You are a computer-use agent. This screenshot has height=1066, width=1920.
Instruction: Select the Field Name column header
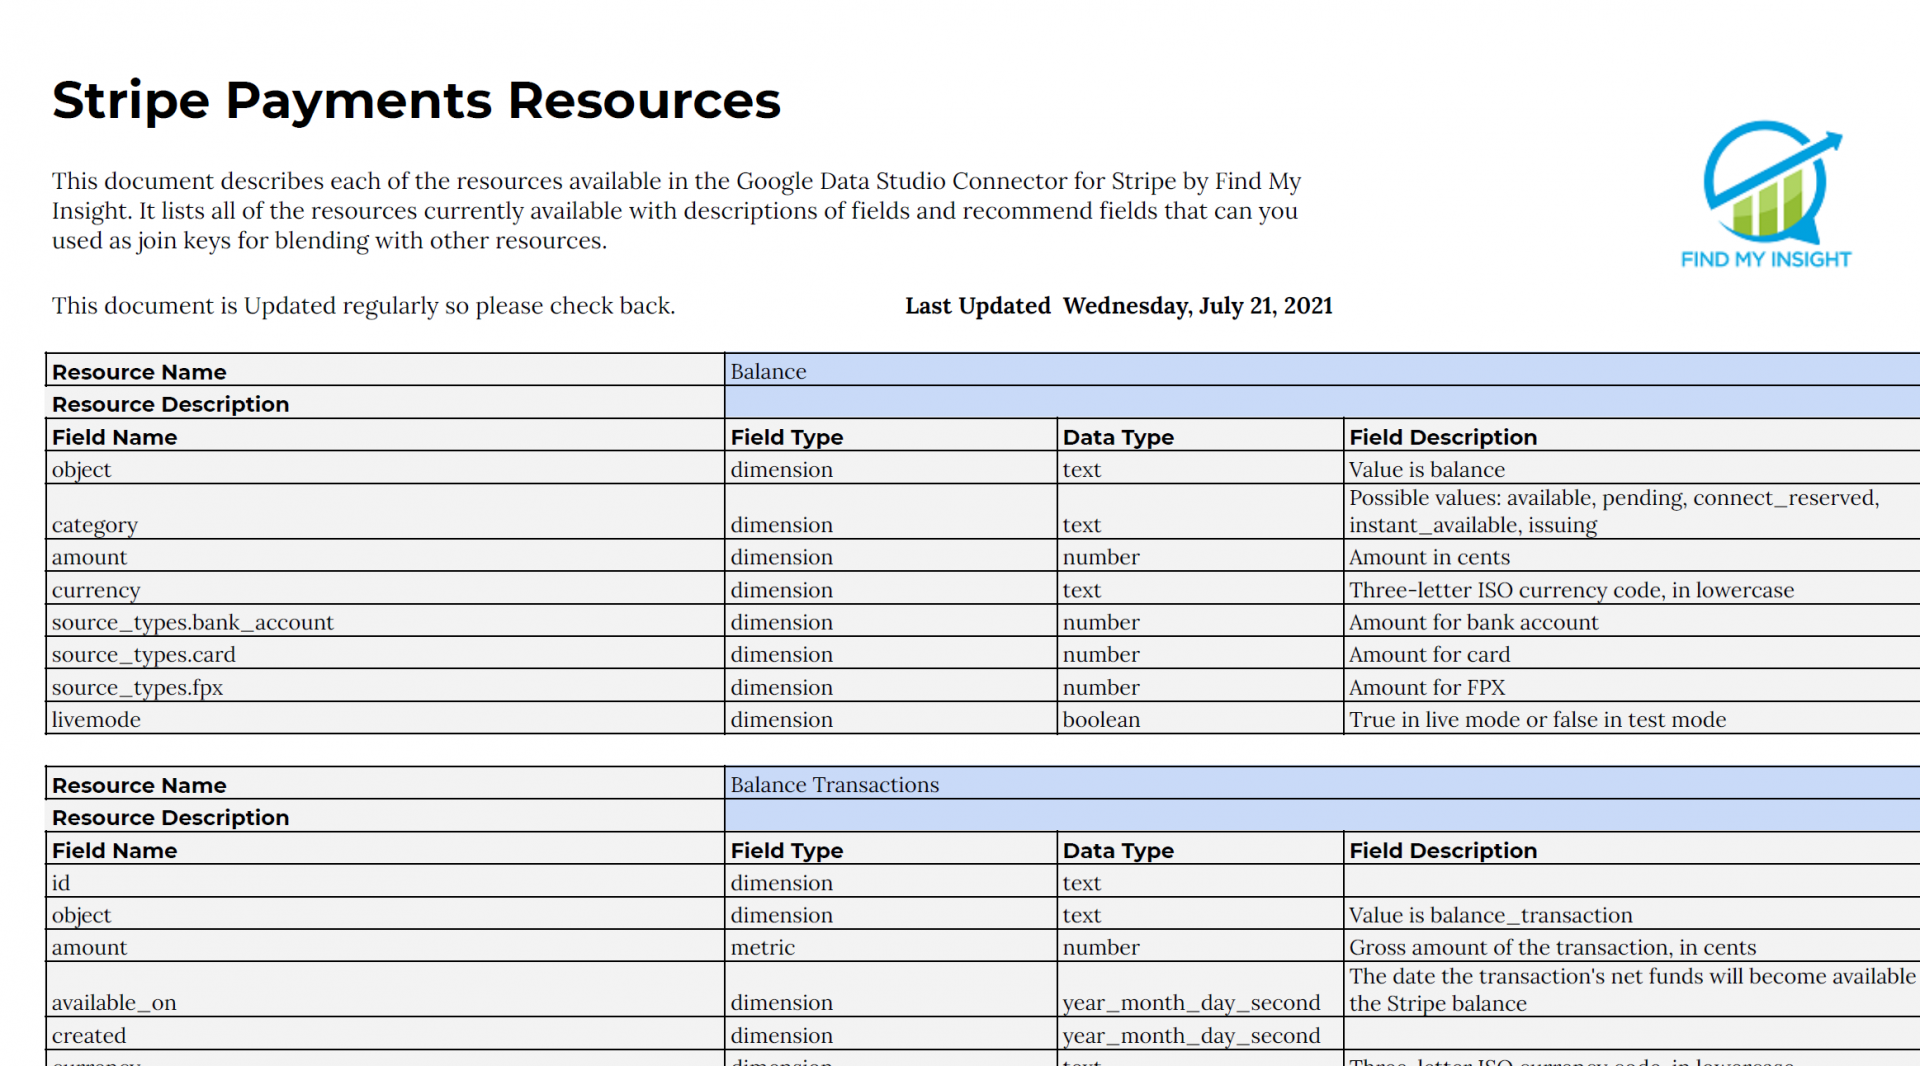(x=114, y=437)
